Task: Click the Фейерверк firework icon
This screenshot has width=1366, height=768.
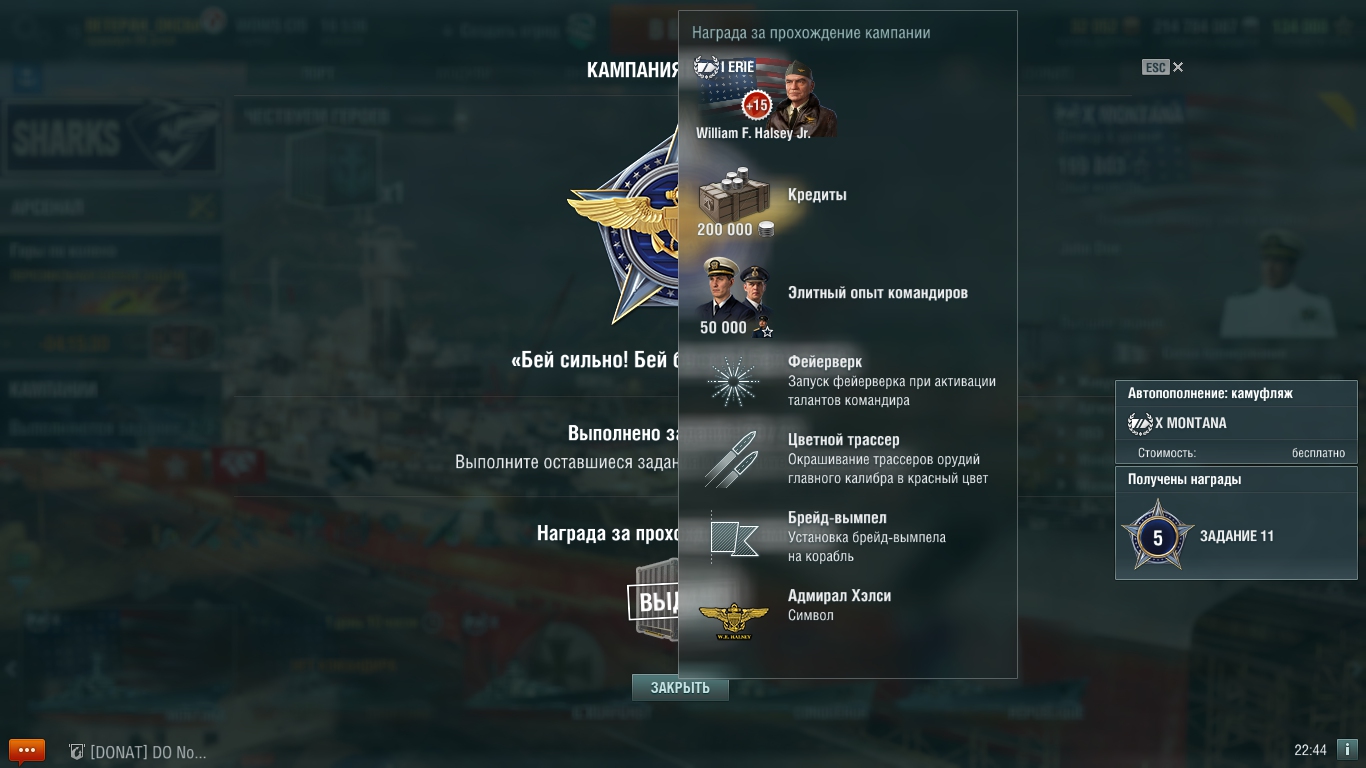Action: (733, 381)
